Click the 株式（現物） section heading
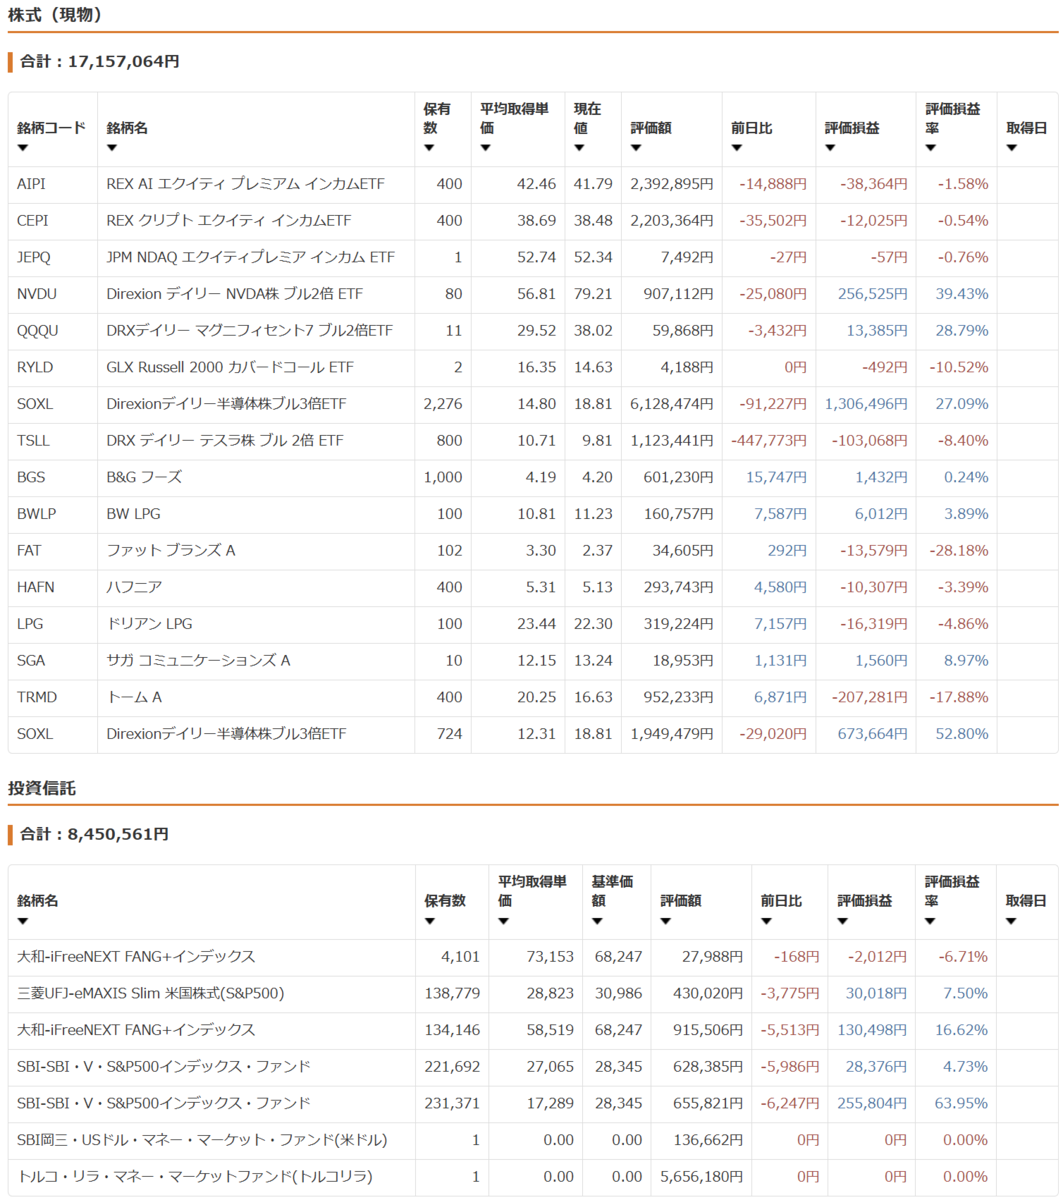Image resolution: width=1063 pixels, height=1200 pixels. click(x=55, y=15)
